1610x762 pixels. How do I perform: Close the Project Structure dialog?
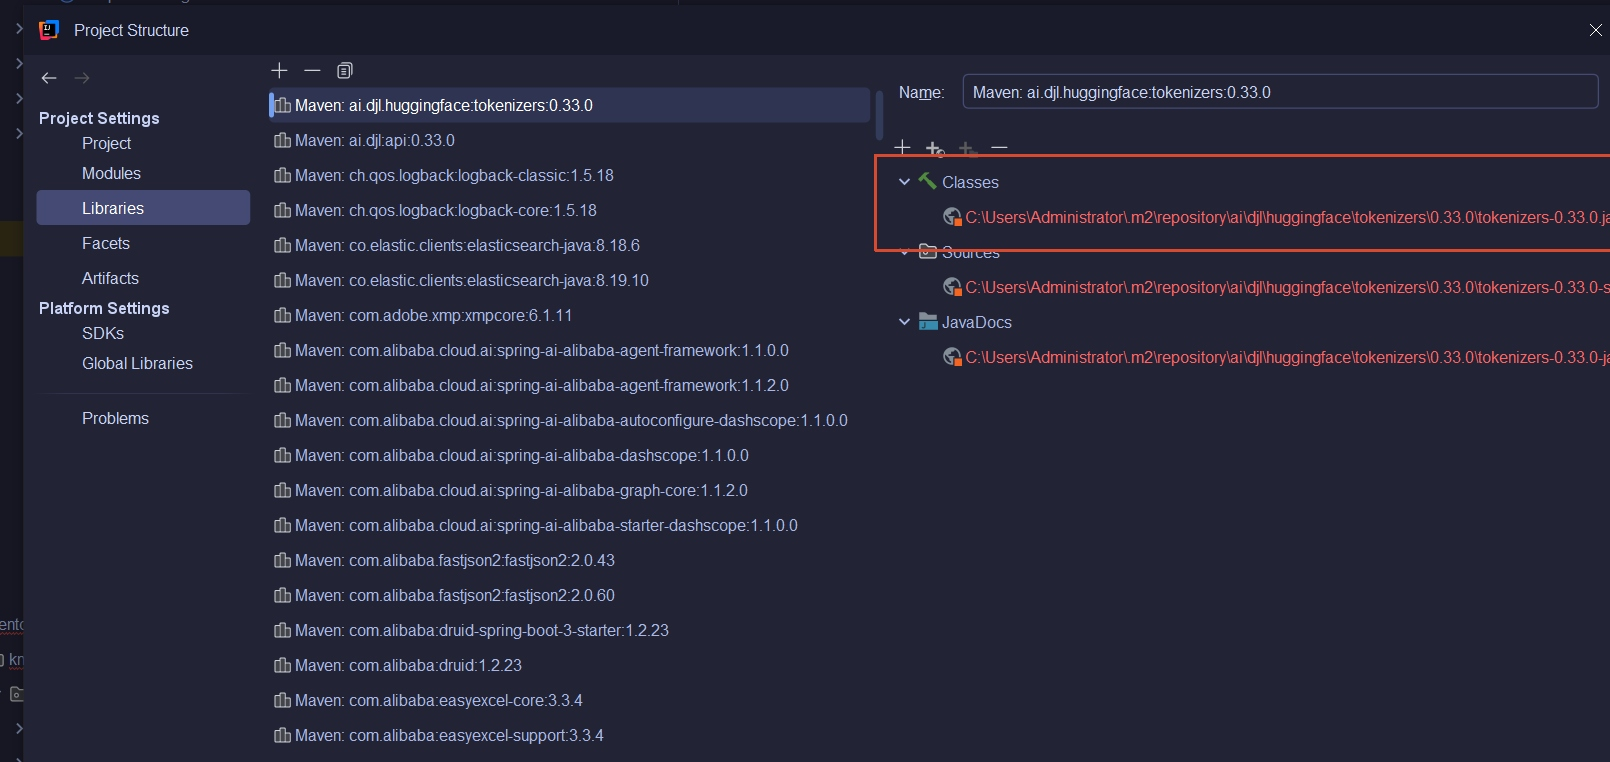(x=1595, y=30)
